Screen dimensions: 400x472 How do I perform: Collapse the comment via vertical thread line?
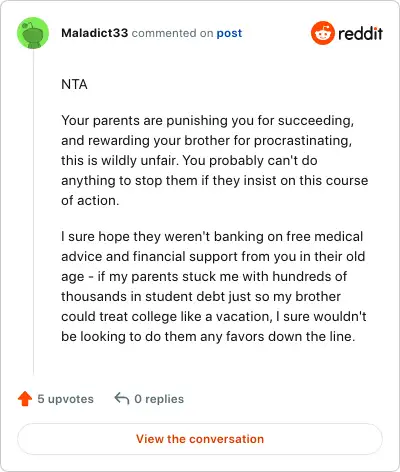click(x=33, y=212)
